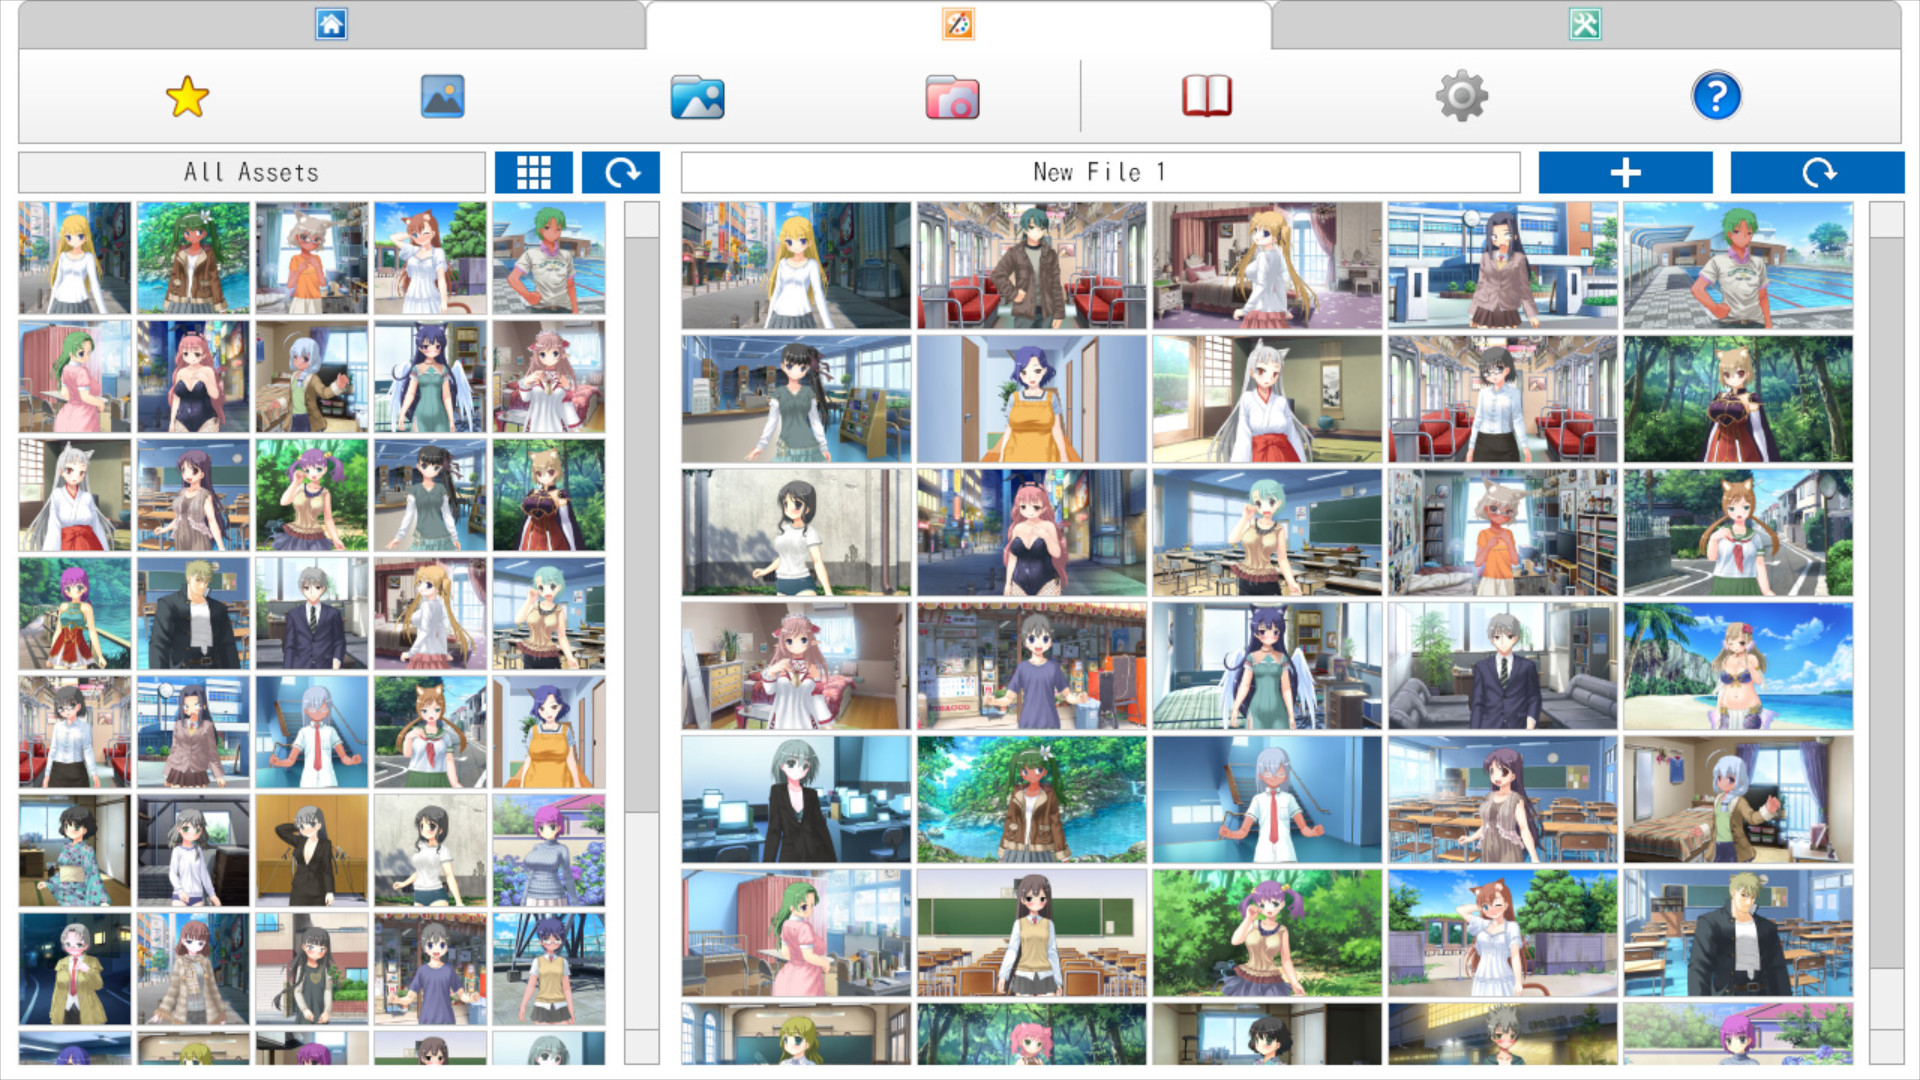Image resolution: width=1920 pixels, height=1080 pixels.
Task: Toggle grid view for All Assets
Action: point(534,172)
